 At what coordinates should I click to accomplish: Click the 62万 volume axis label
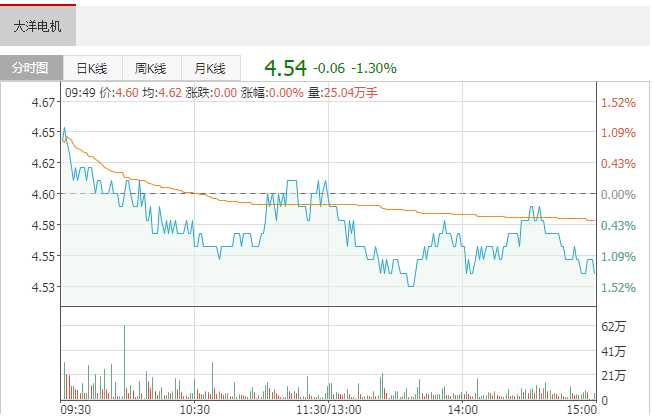(613, 327)
